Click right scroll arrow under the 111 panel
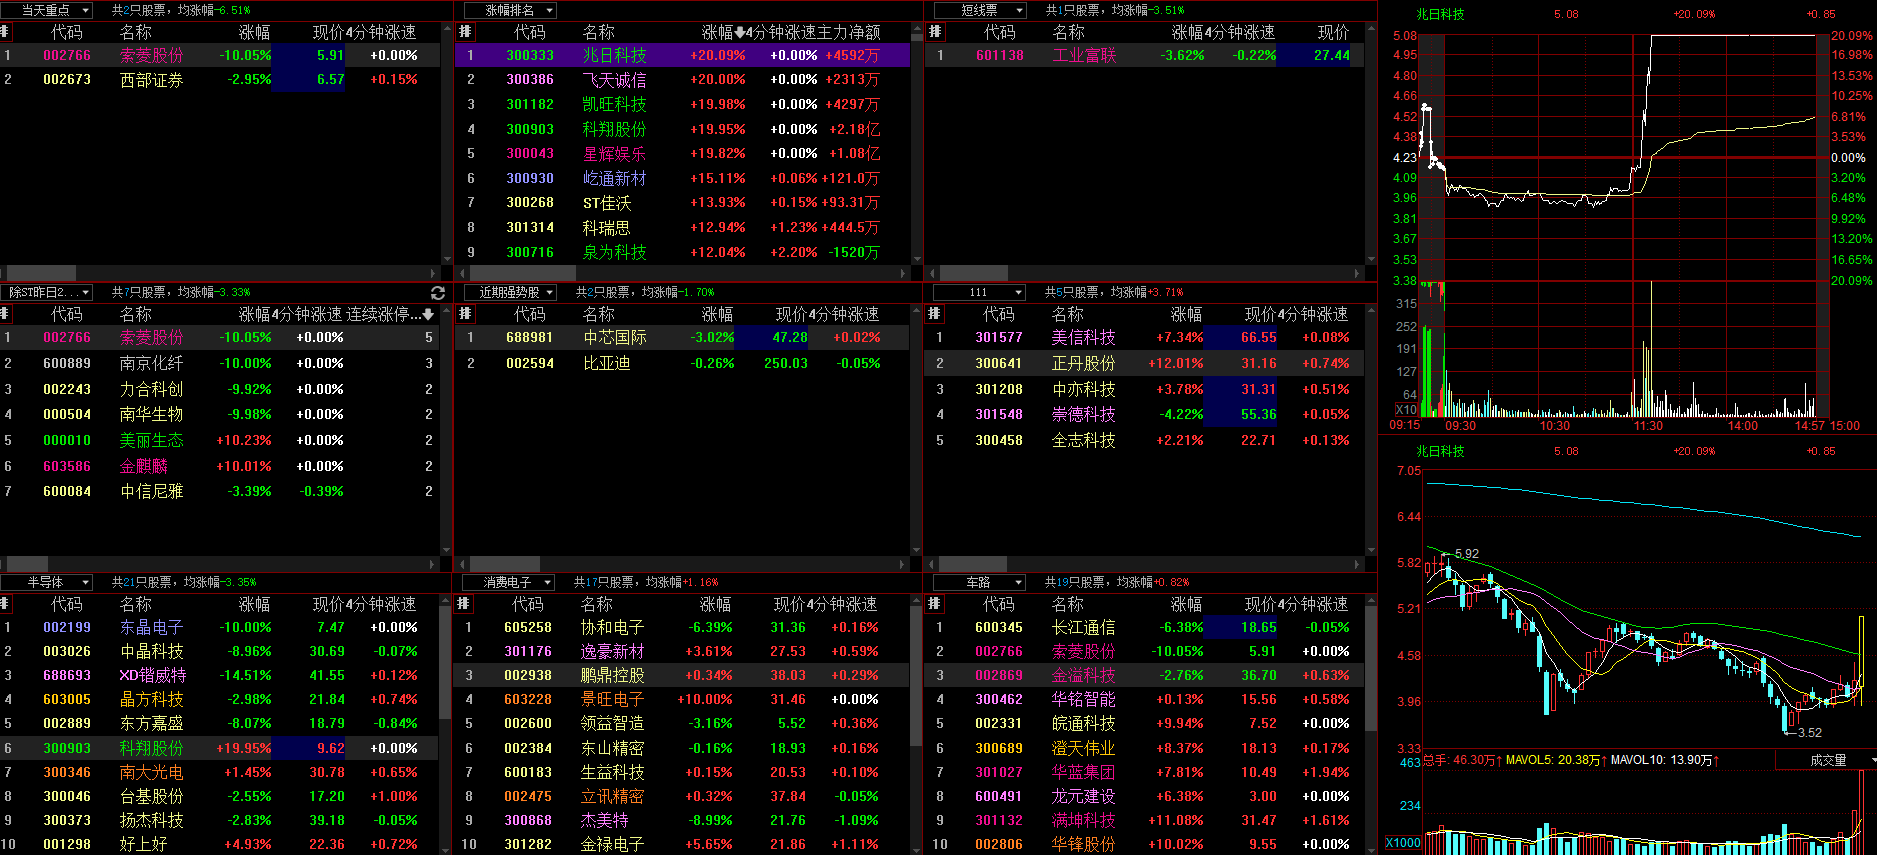Viewport: 1877px width, 855px height. pyautogui.click(x=1357, y=564)
